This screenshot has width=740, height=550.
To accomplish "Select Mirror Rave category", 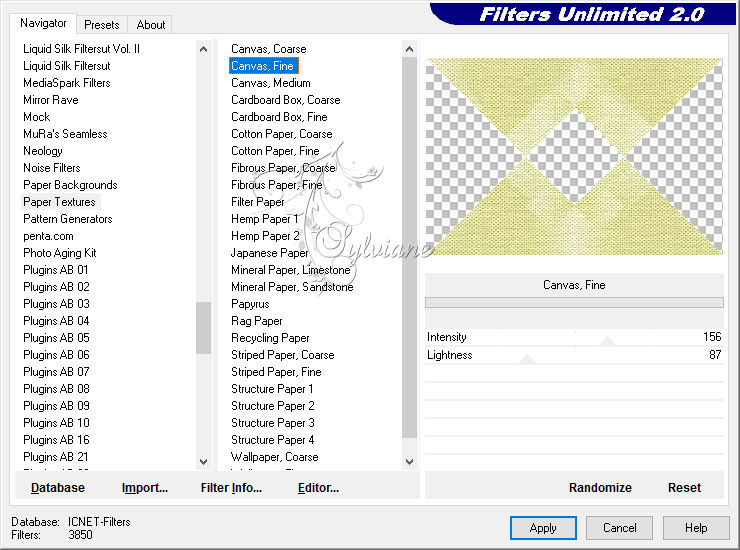I will tap(50, 100).
